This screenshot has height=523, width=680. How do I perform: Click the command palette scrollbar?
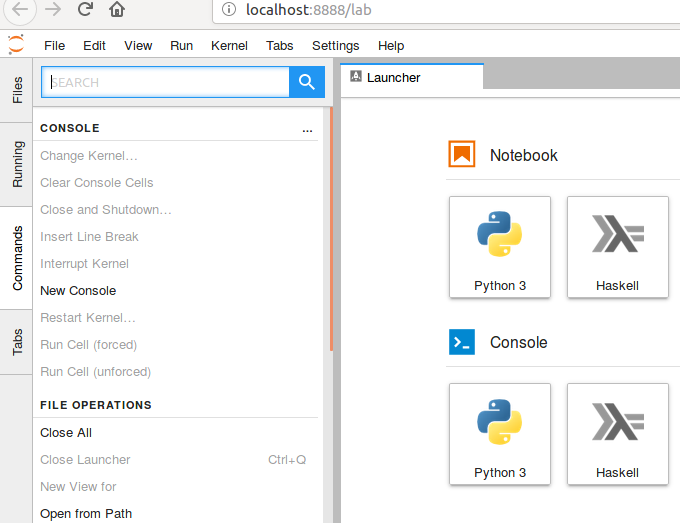click(x=331, y=229)
